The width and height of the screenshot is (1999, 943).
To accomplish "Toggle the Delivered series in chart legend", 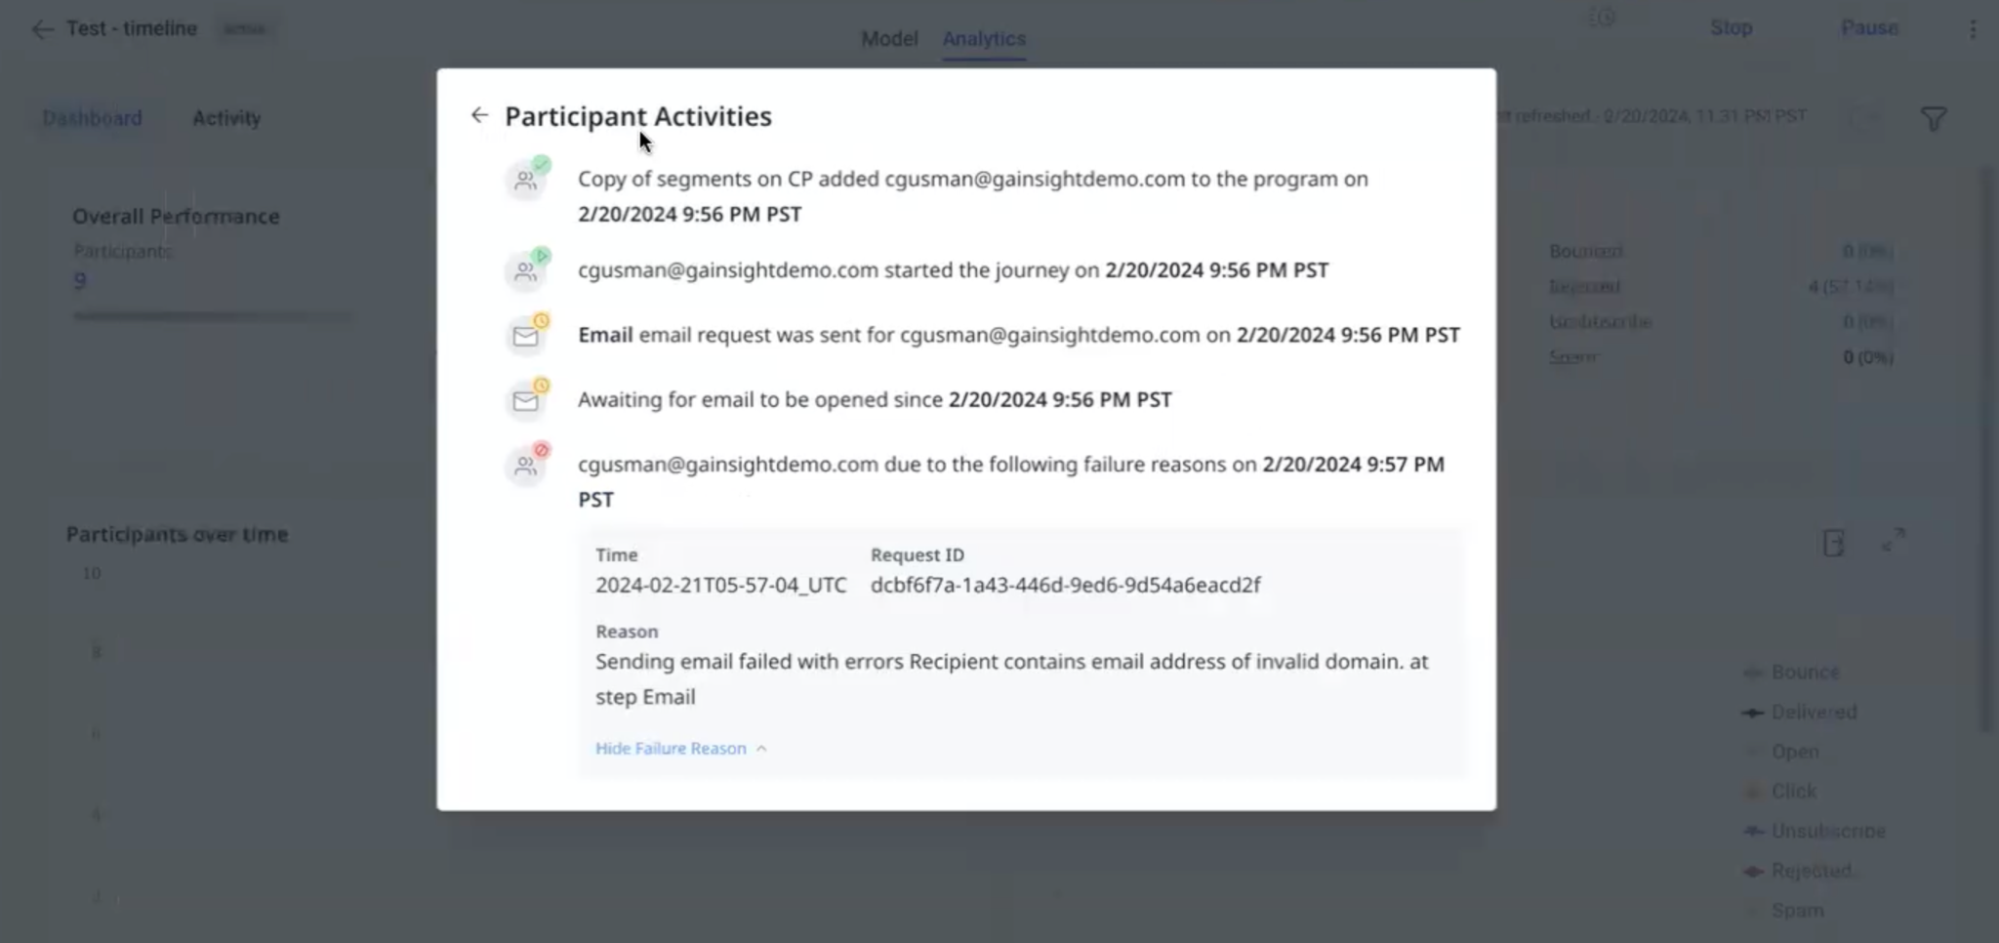I will [1813, 712].
